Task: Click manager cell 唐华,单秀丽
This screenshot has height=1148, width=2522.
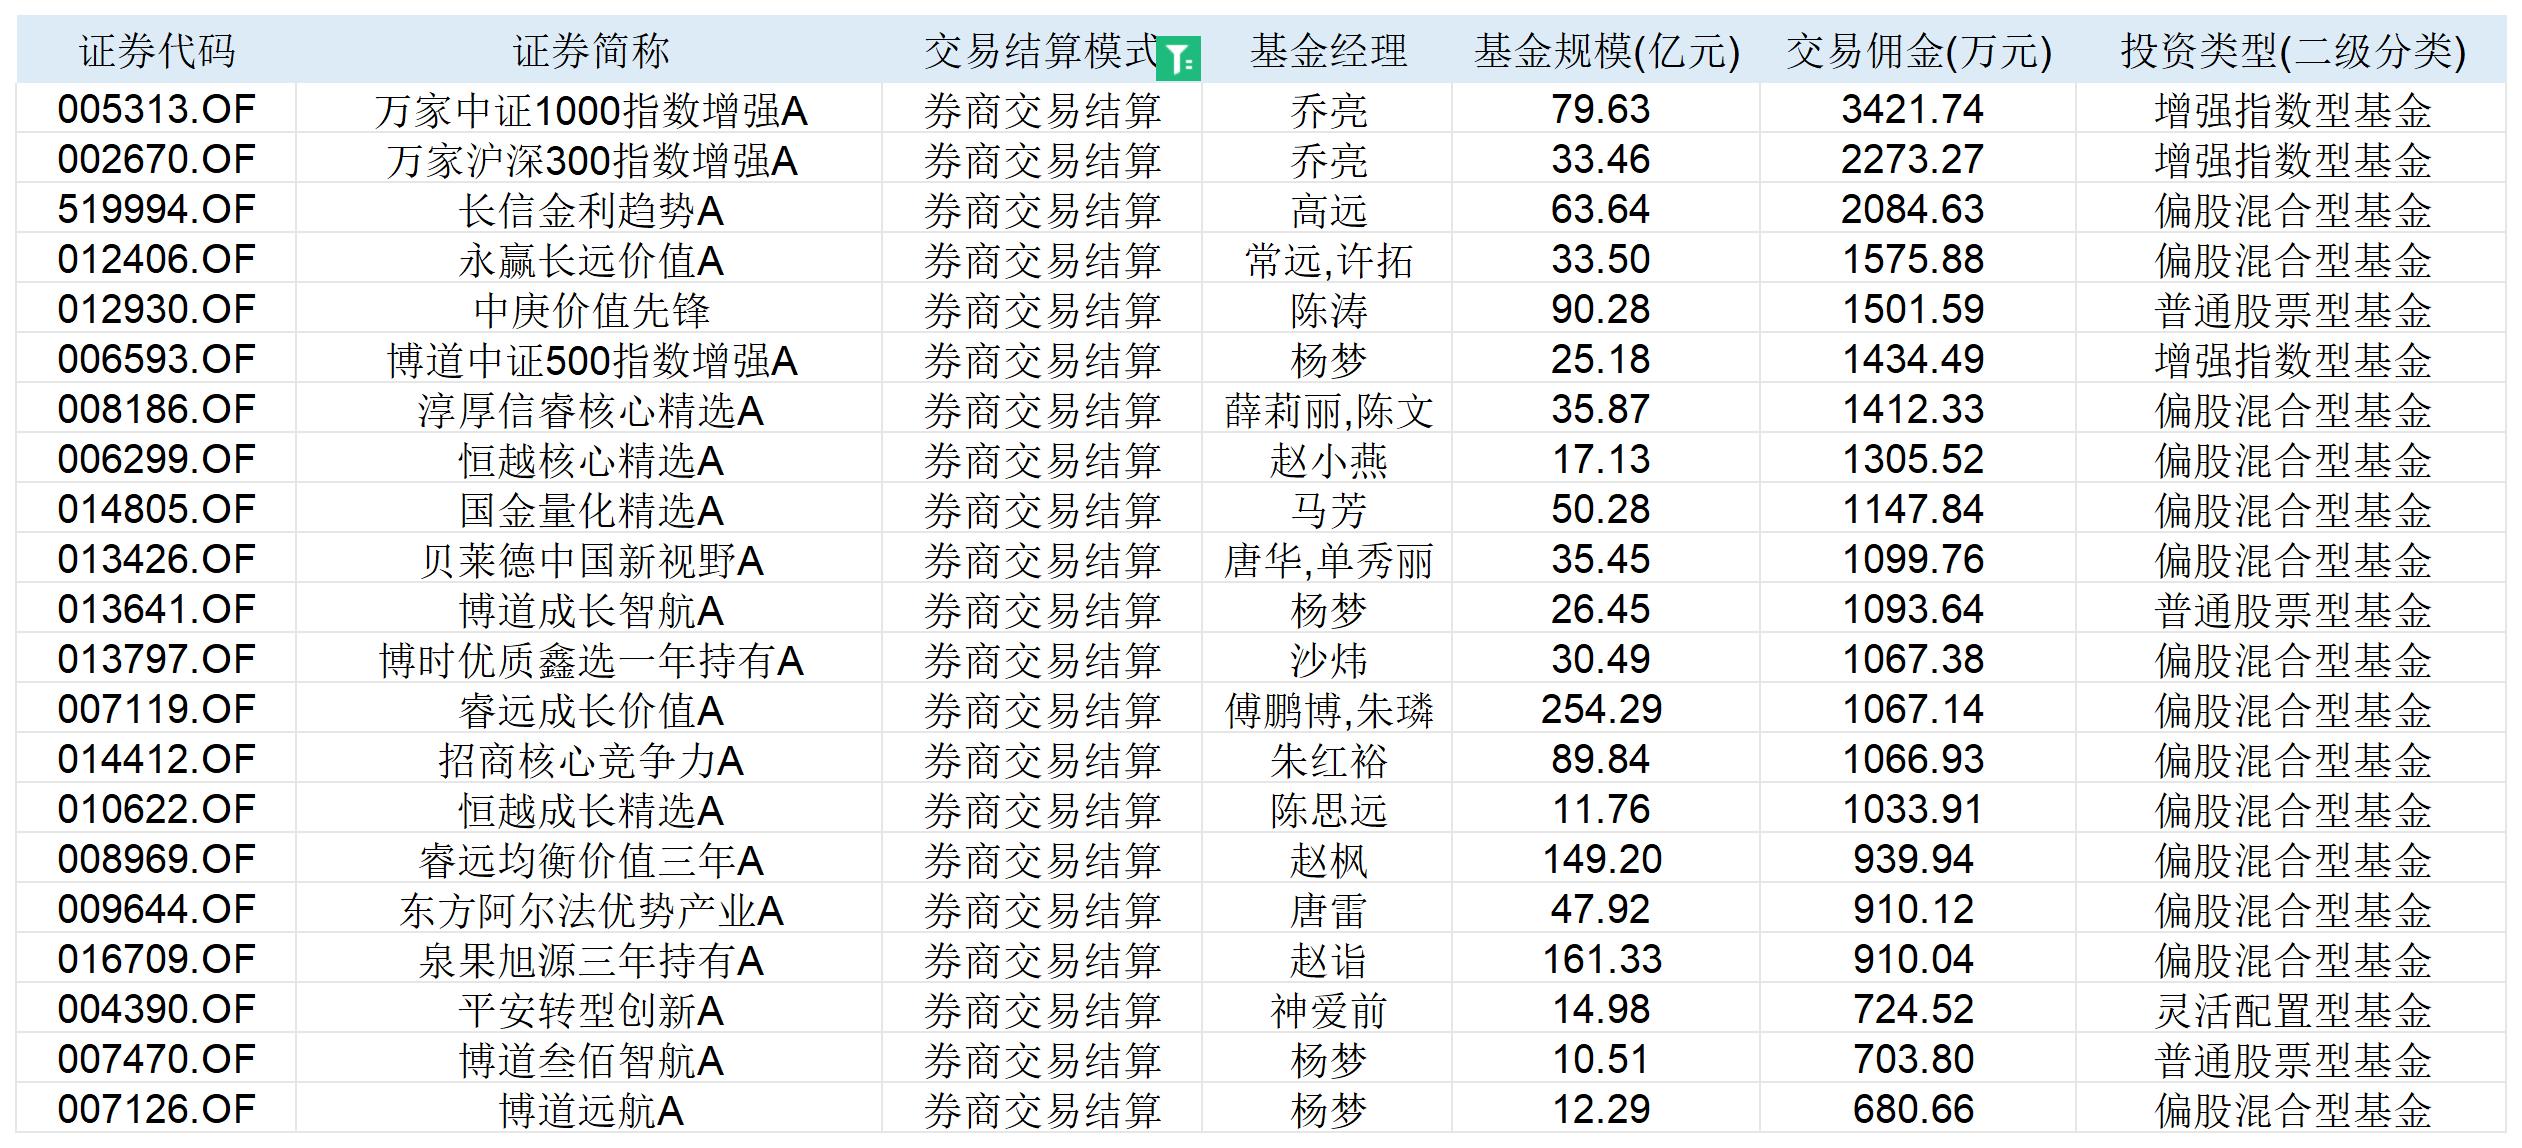Action: pyautogui.click(x=1327, y=560)
